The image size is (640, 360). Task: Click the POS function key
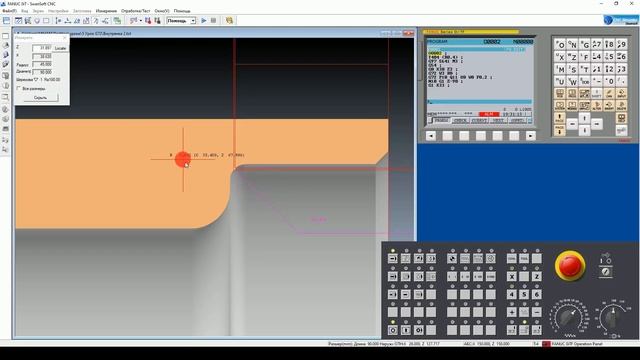pos(560,93)
